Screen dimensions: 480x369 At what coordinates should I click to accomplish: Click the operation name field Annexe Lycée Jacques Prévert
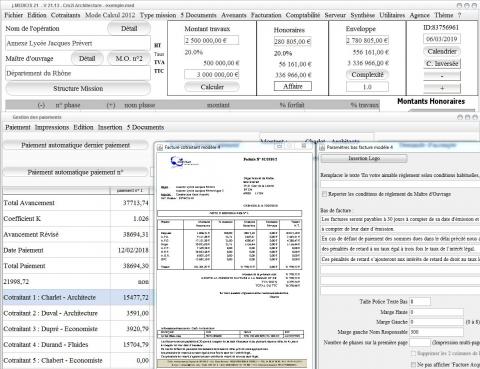(x=78, y=43)
